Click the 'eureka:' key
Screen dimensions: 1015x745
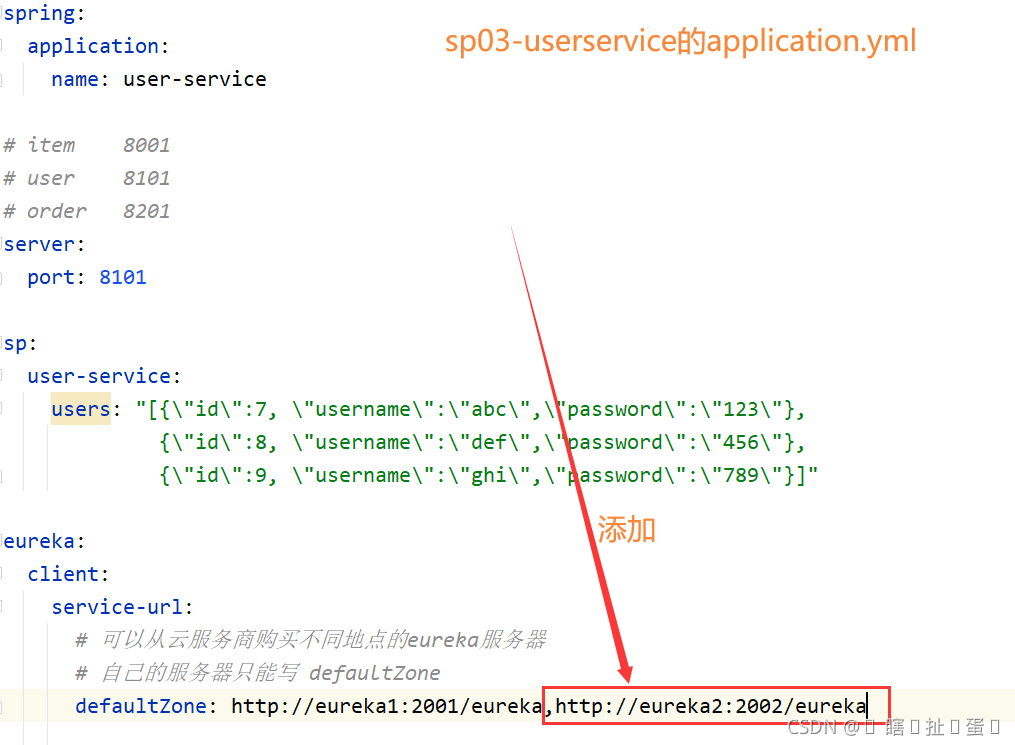tap(44, 541)
